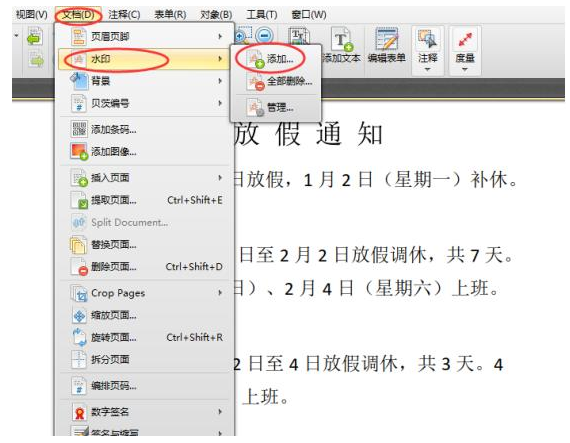This screenshot has width=570, height=443.
Task: Click the 页眉页脚 icon
Action: [79, 37]
